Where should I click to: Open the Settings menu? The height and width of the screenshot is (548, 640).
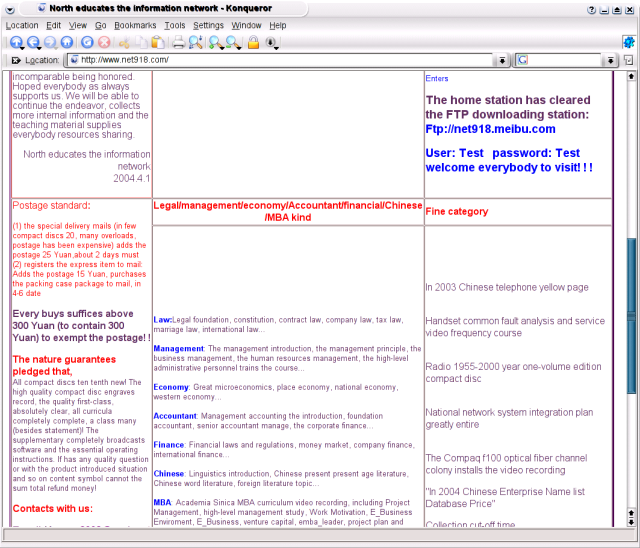coord(208,25)
